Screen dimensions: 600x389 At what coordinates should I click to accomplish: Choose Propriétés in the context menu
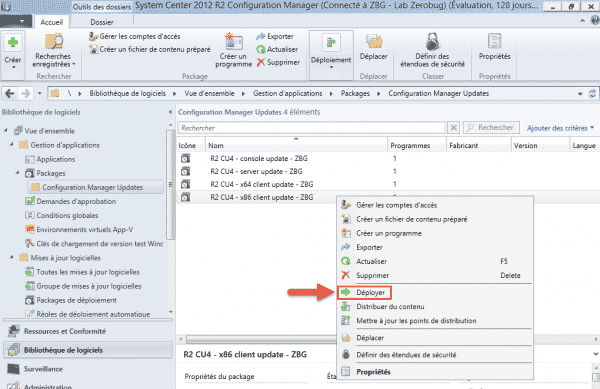[x=435, y=371]
